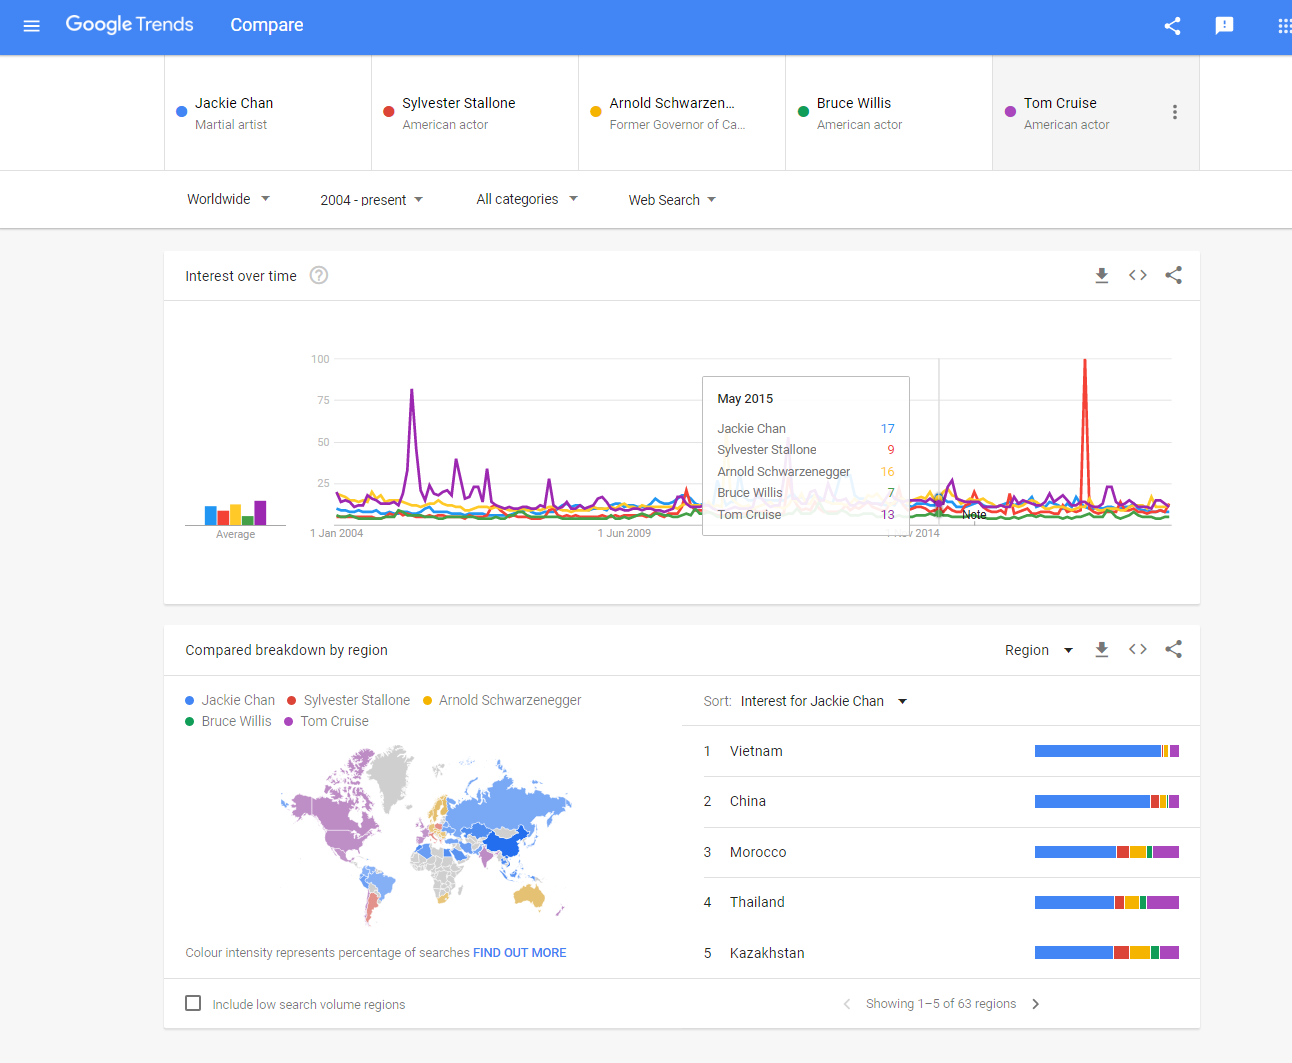The image size is (1292, 1063).
Task: Click Kazakhstan's interest breakdown bar
Action: pyautogui.click(x=1107, y=953)
